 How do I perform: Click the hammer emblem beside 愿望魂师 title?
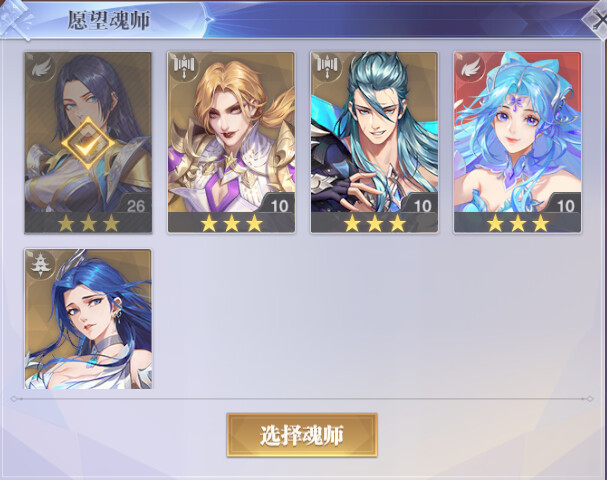pos(15,19)
